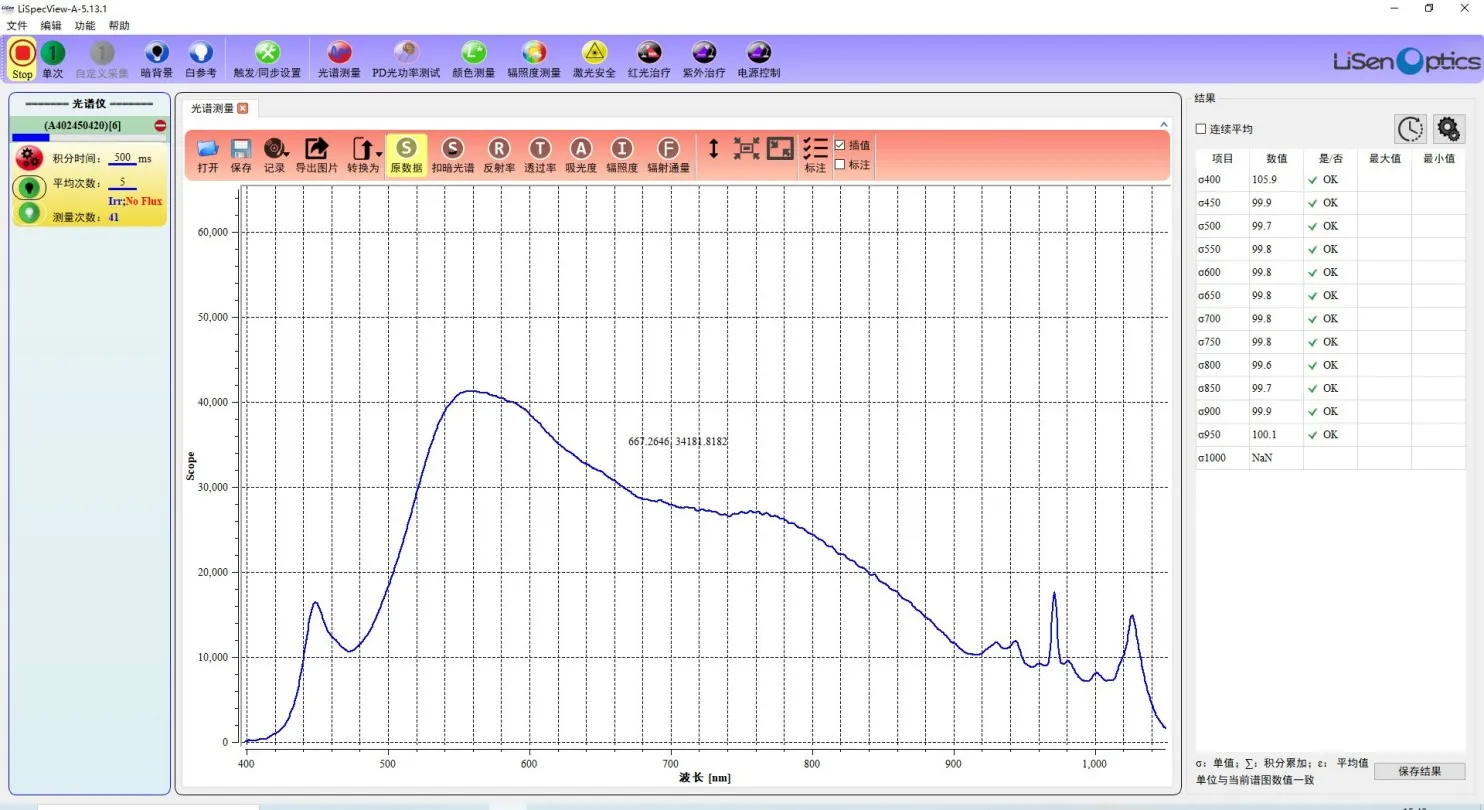Image resolution: width=1484 pixels, height=810 pixels.
Task: Select the 光谱测量 tab
Action: point(212,108)
